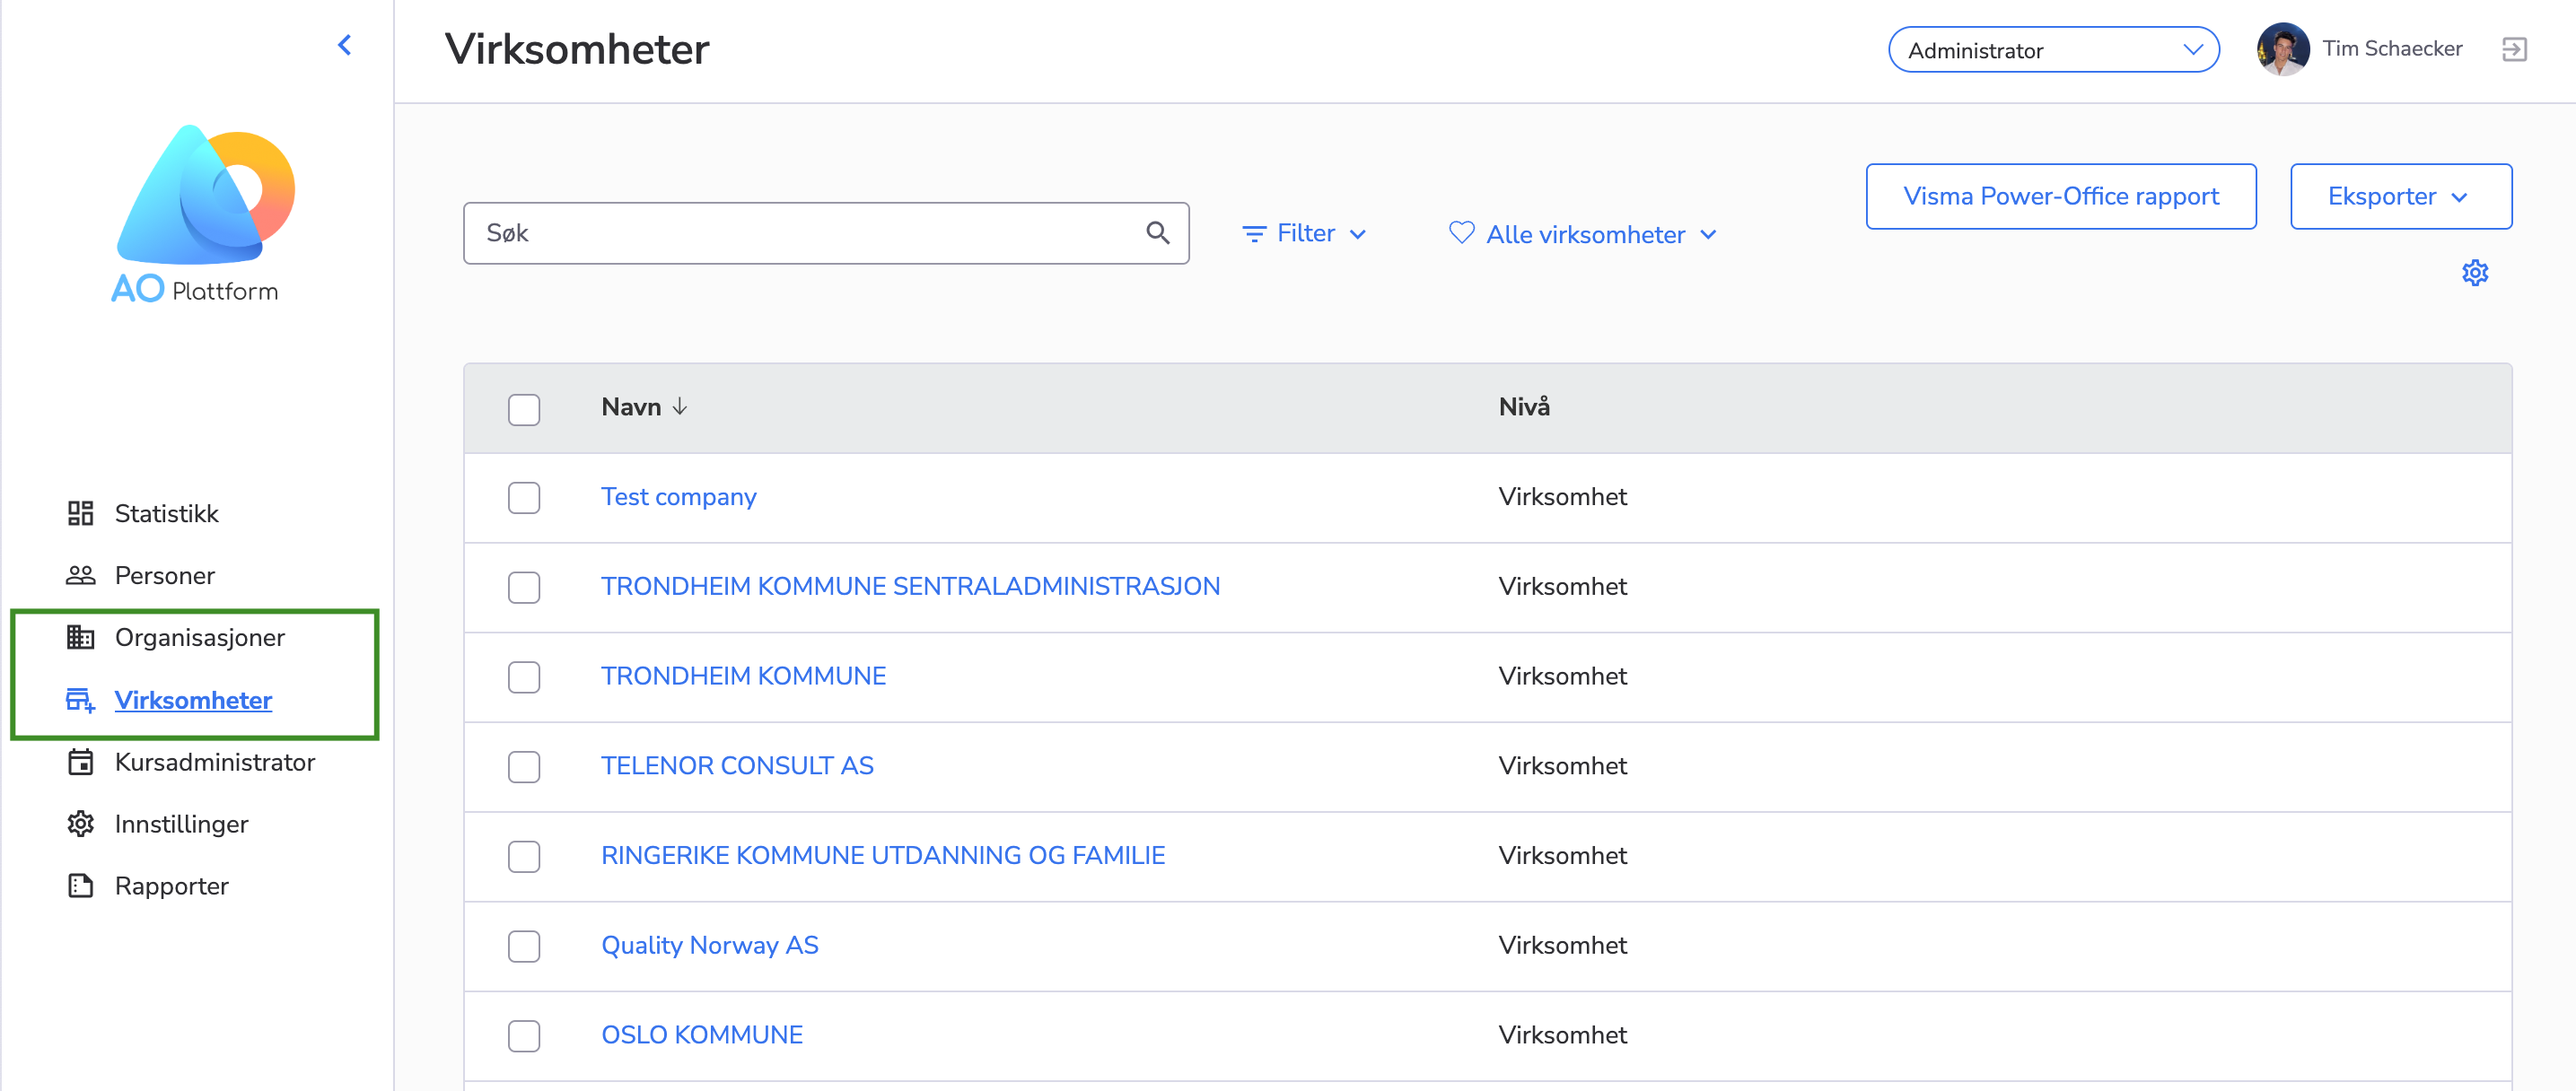Click the heart favorites icon
Viewport: 2576px width, 1091px height.
tap(1461, 233)
